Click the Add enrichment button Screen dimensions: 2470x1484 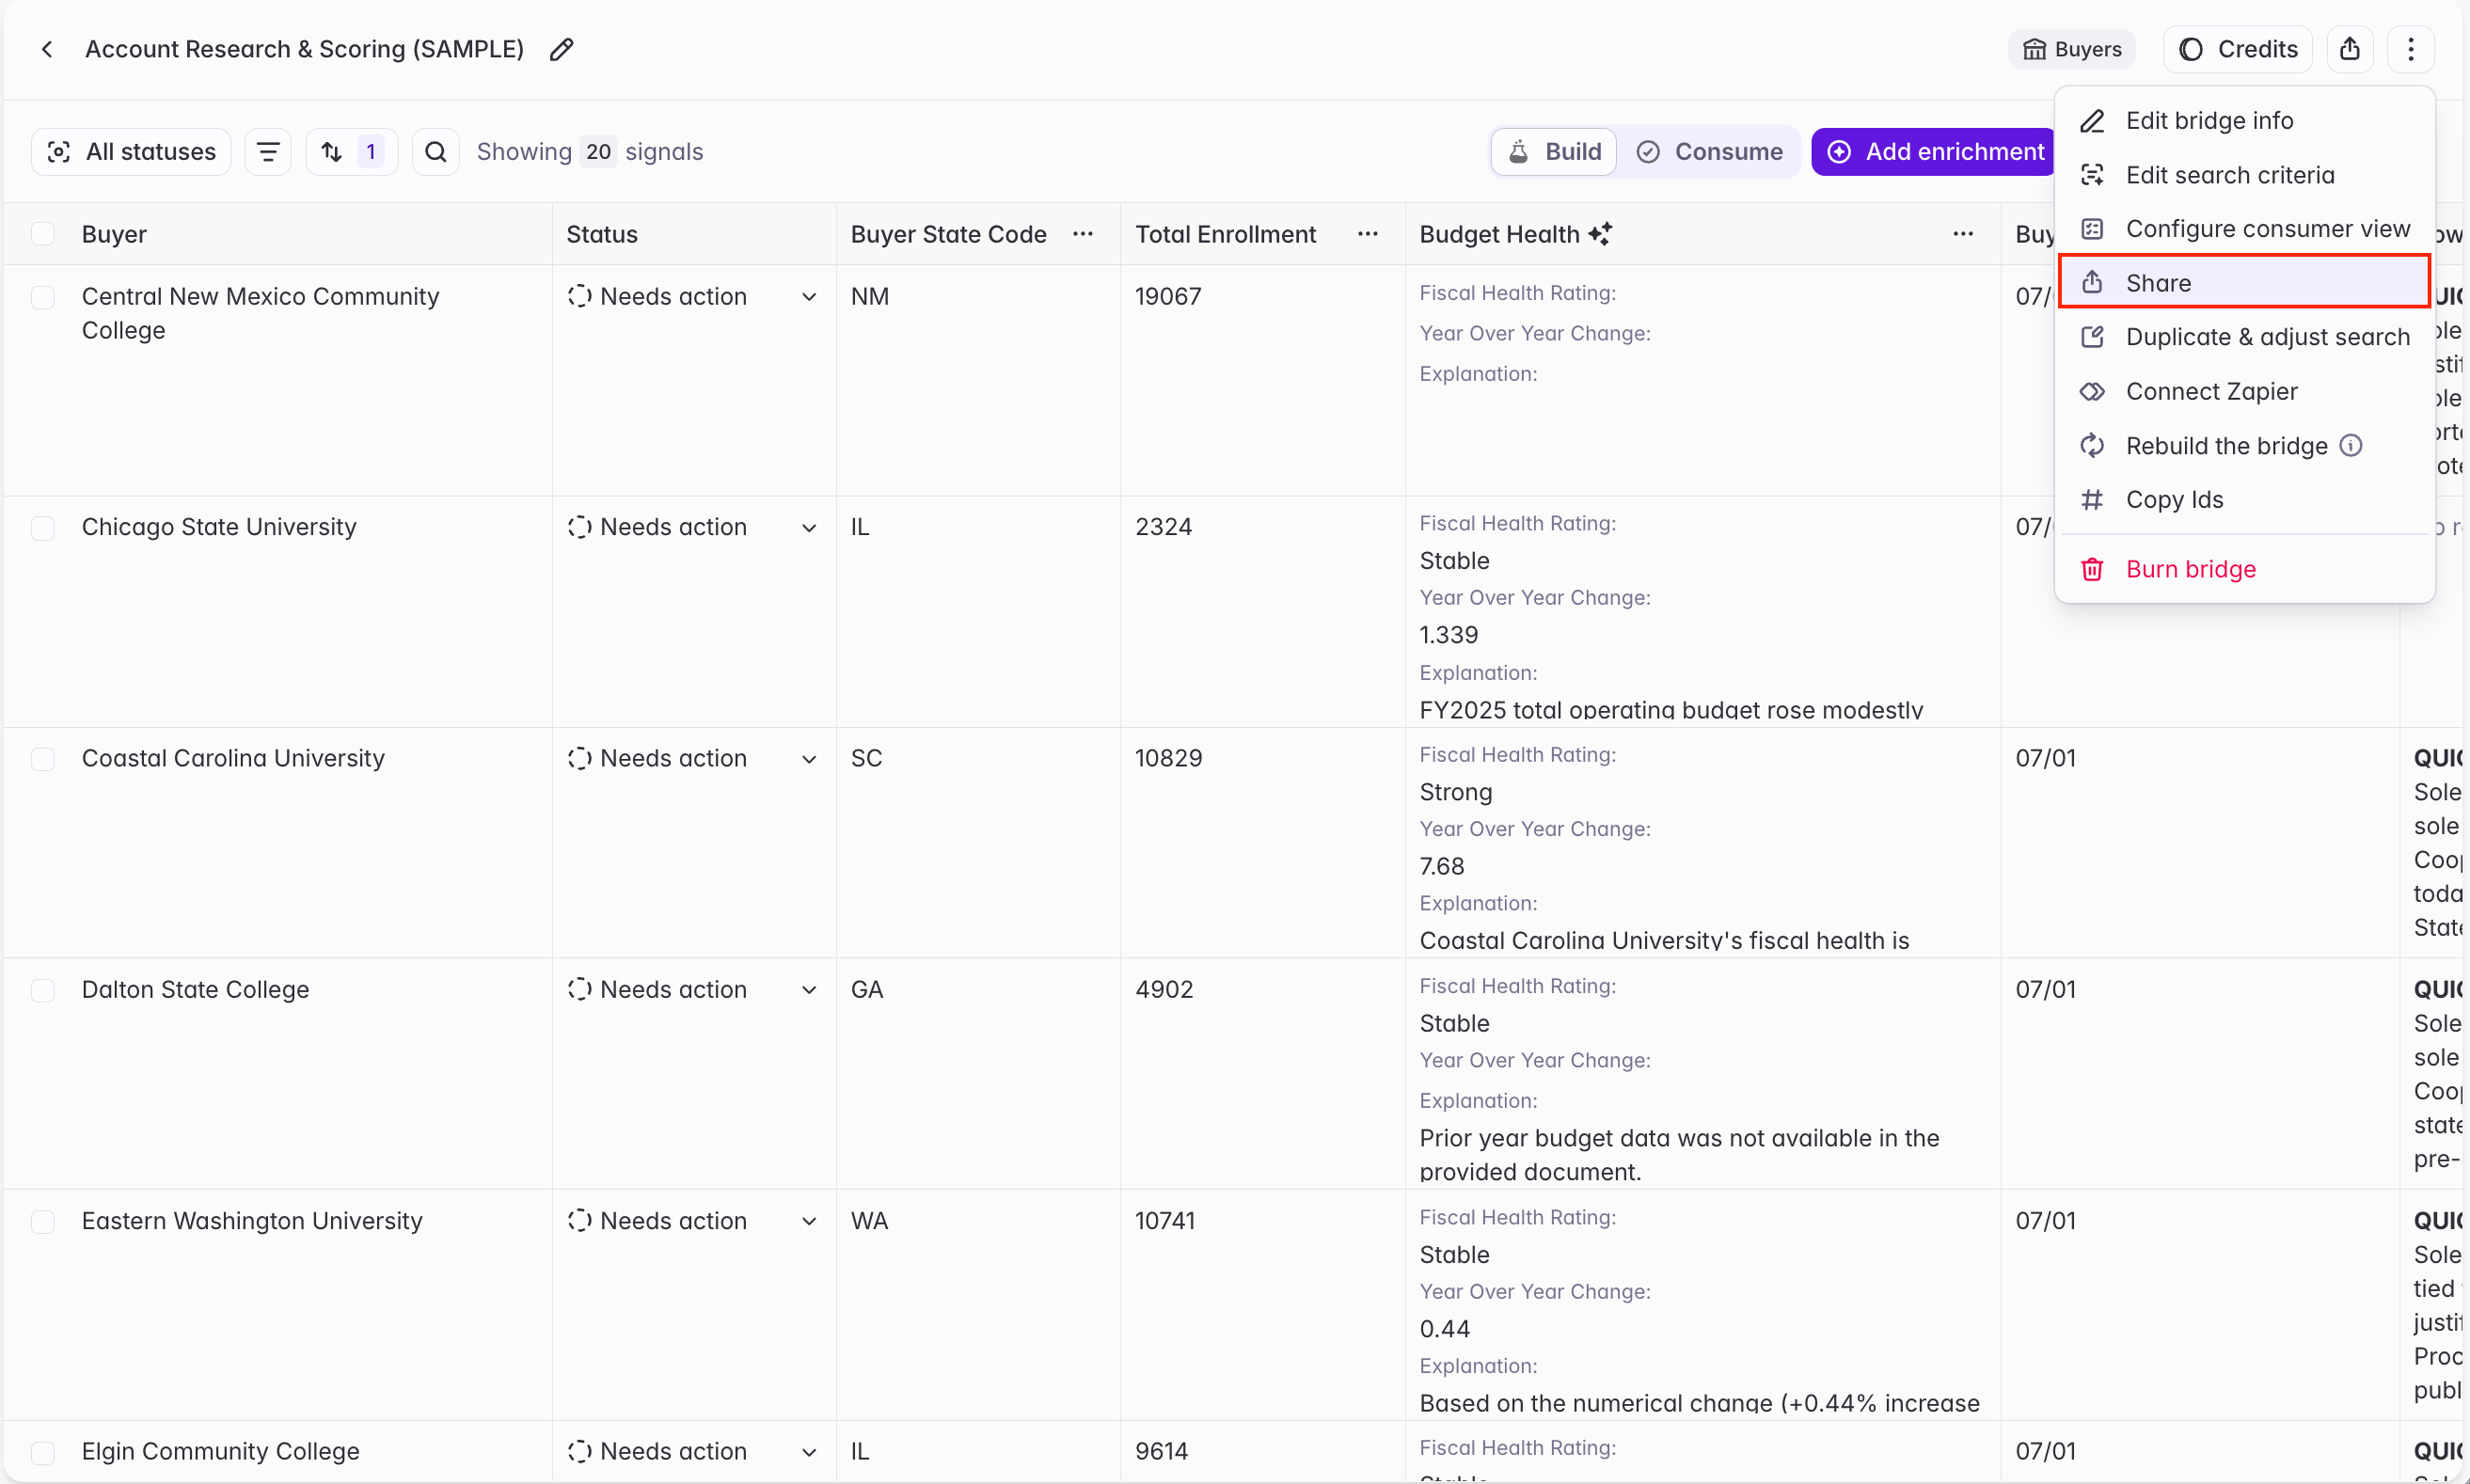tap(1935, 152)
